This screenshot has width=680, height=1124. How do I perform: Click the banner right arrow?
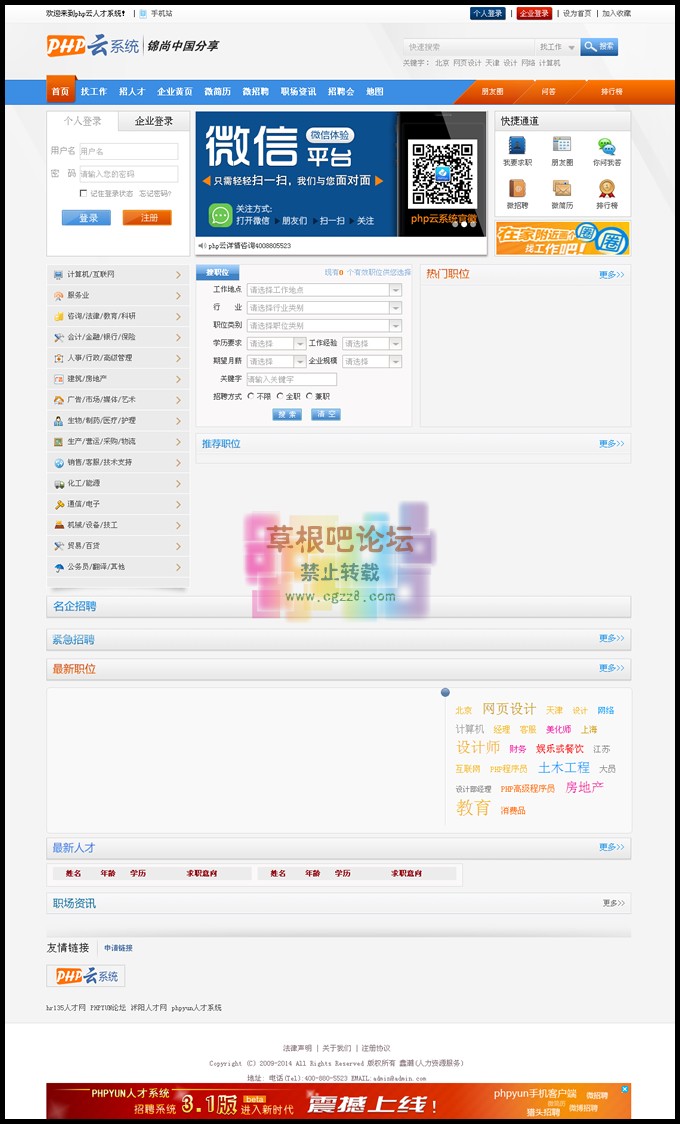[378, 181]
